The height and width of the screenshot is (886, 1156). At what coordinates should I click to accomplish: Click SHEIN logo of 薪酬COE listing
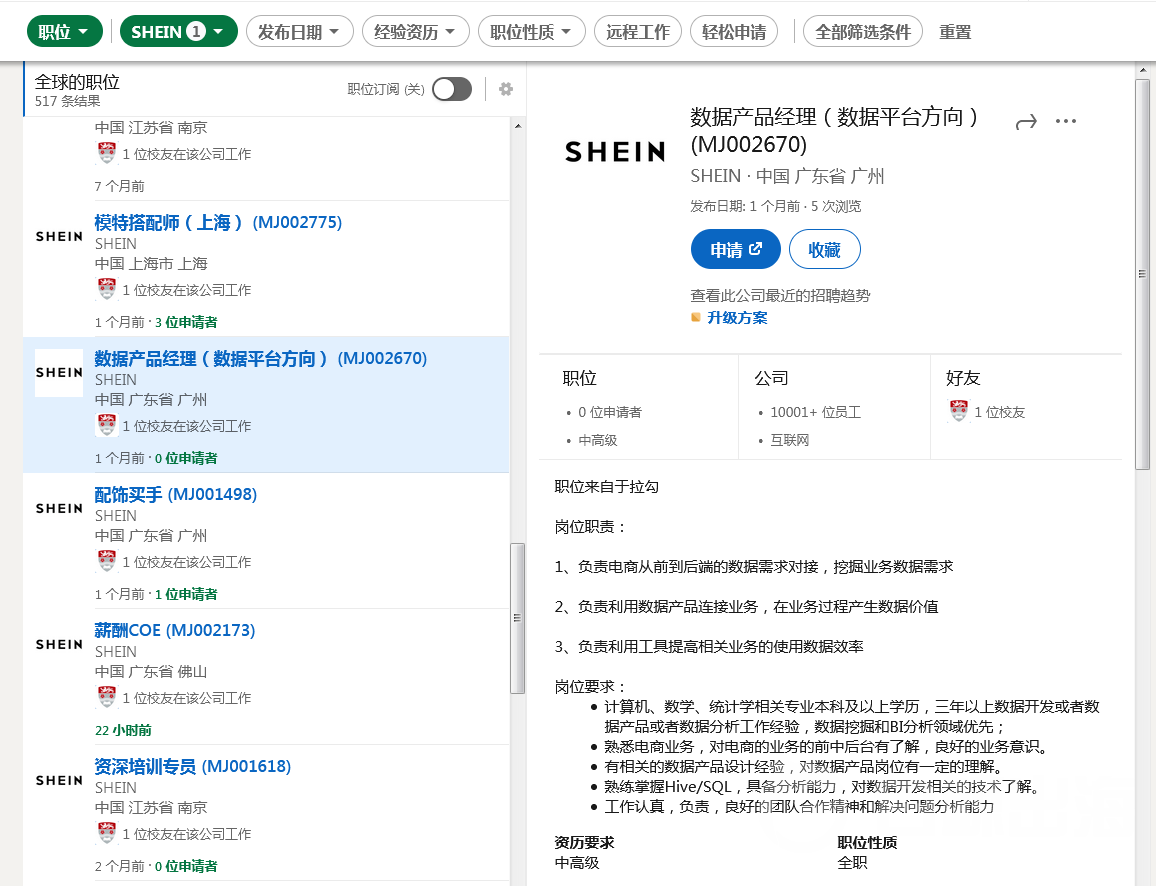[x=59, y=644]
